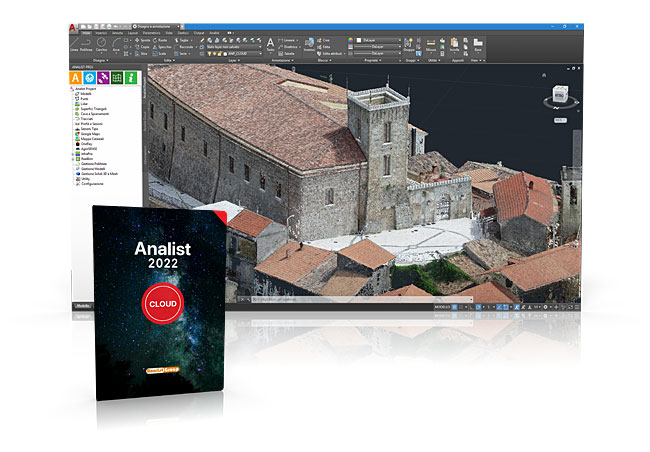
Task: Open the Annota ribbon tab
Action: 118,33
